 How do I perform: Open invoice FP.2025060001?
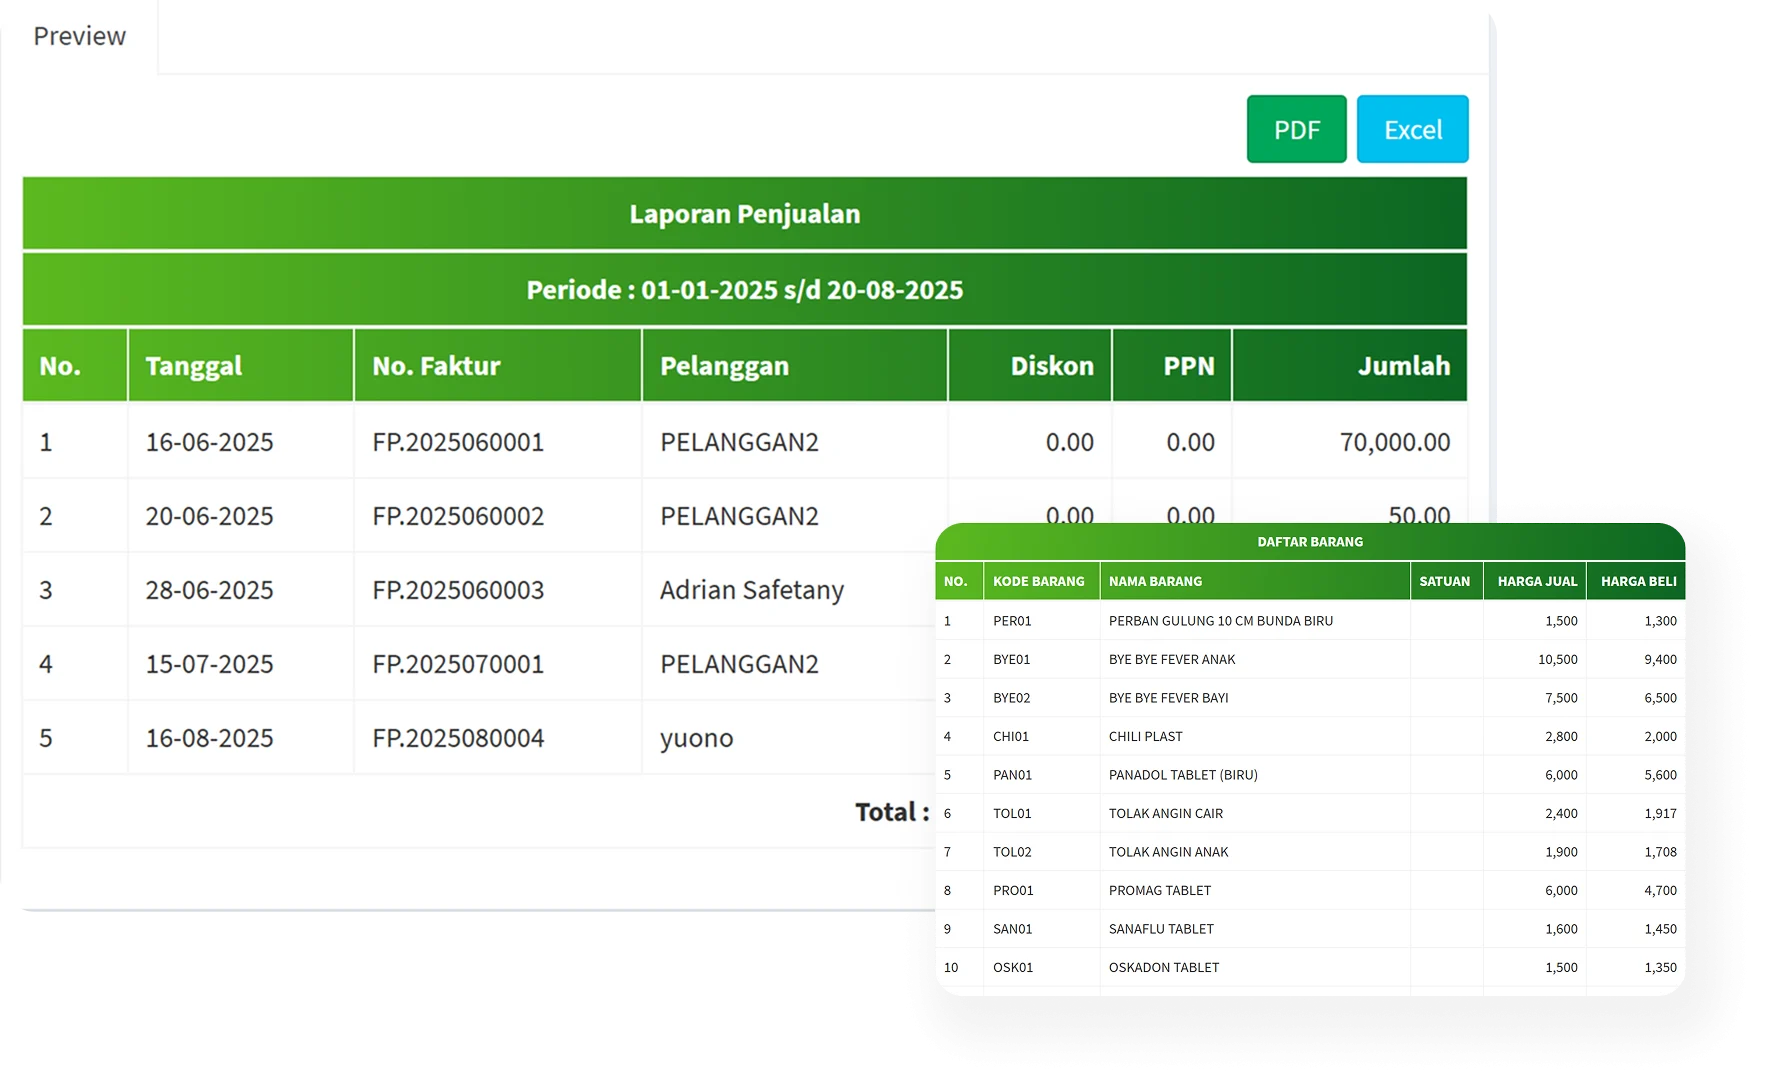(458, 442)
